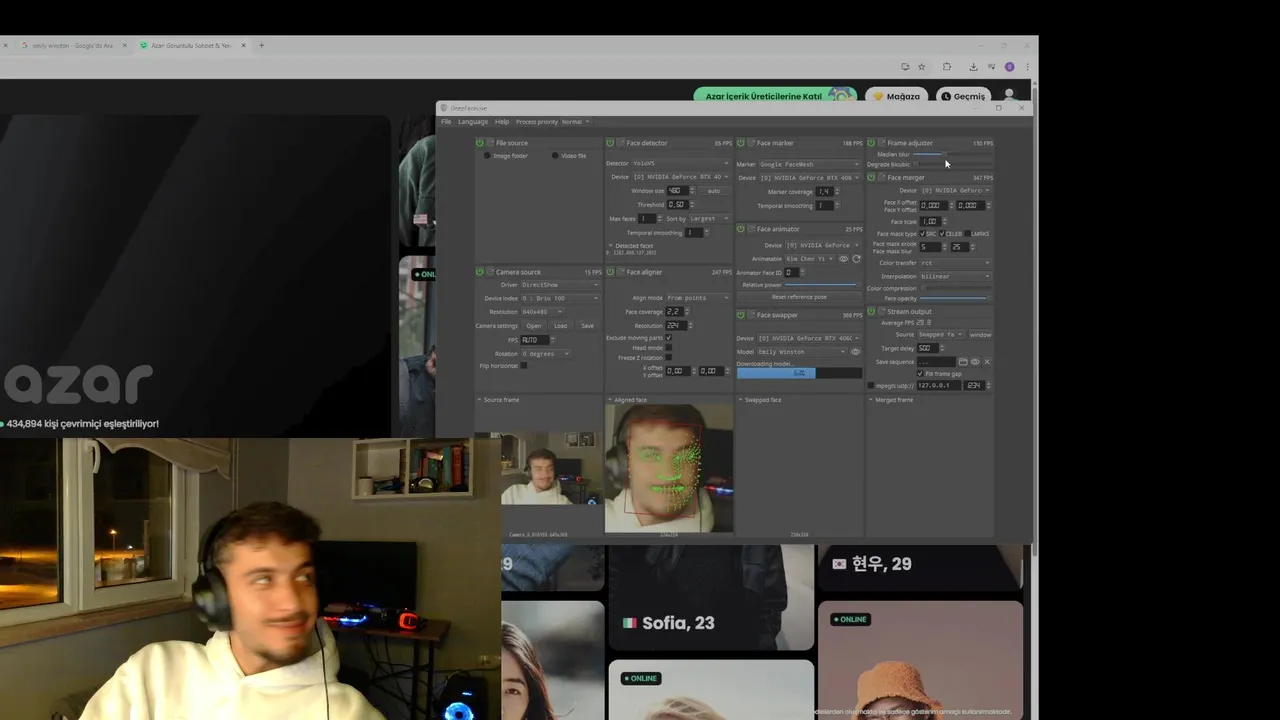Toggle the Frame adjuster power icon

point(871,143)
